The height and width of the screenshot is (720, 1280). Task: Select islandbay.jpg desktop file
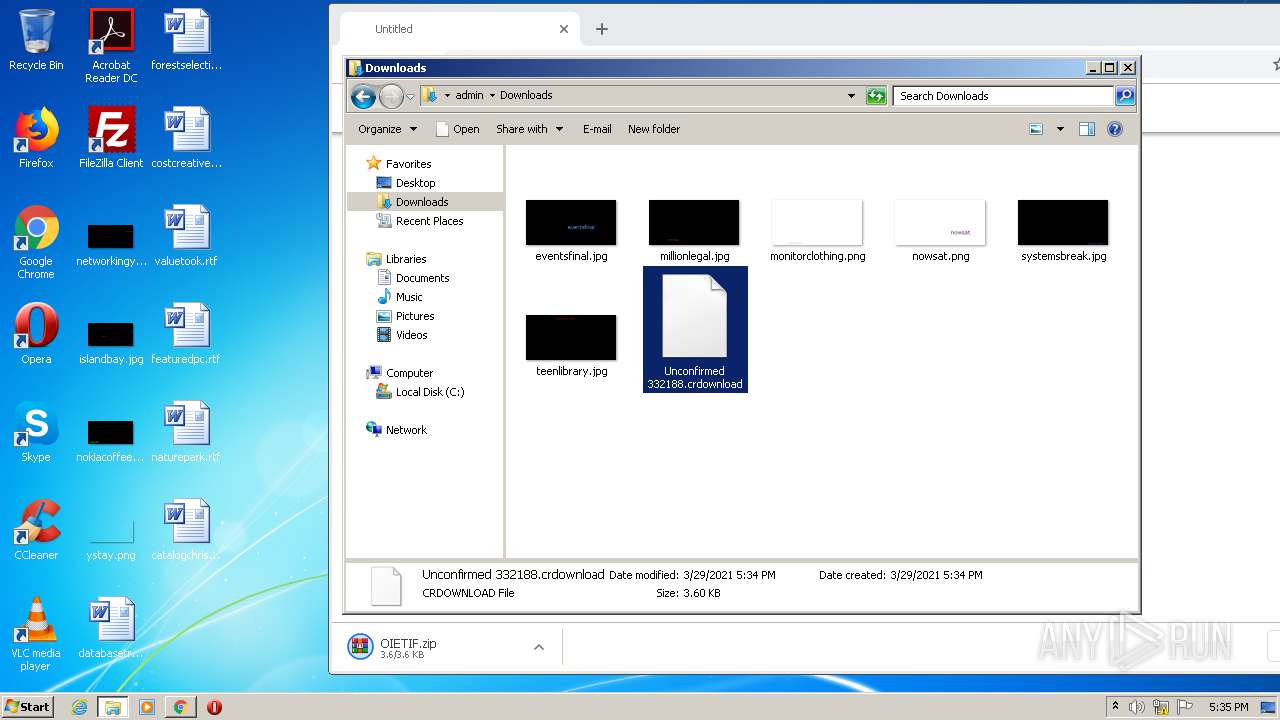click(x=111, y=343)
